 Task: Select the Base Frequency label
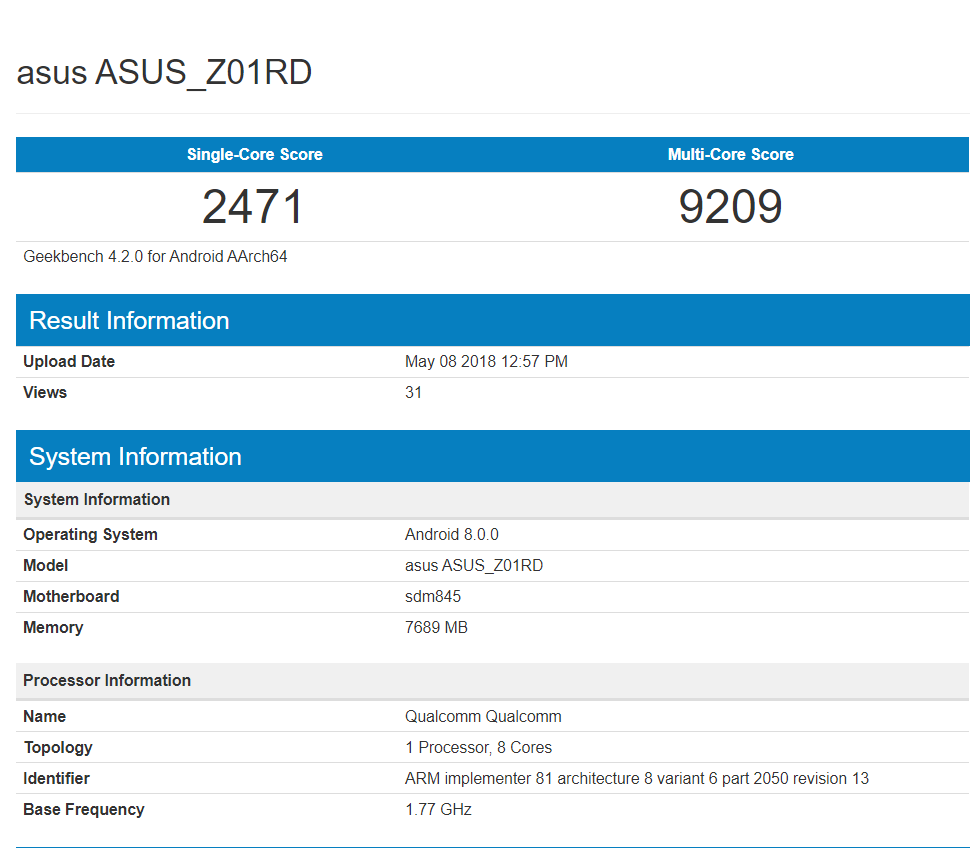pyautogui.click(x=84, y=810)
